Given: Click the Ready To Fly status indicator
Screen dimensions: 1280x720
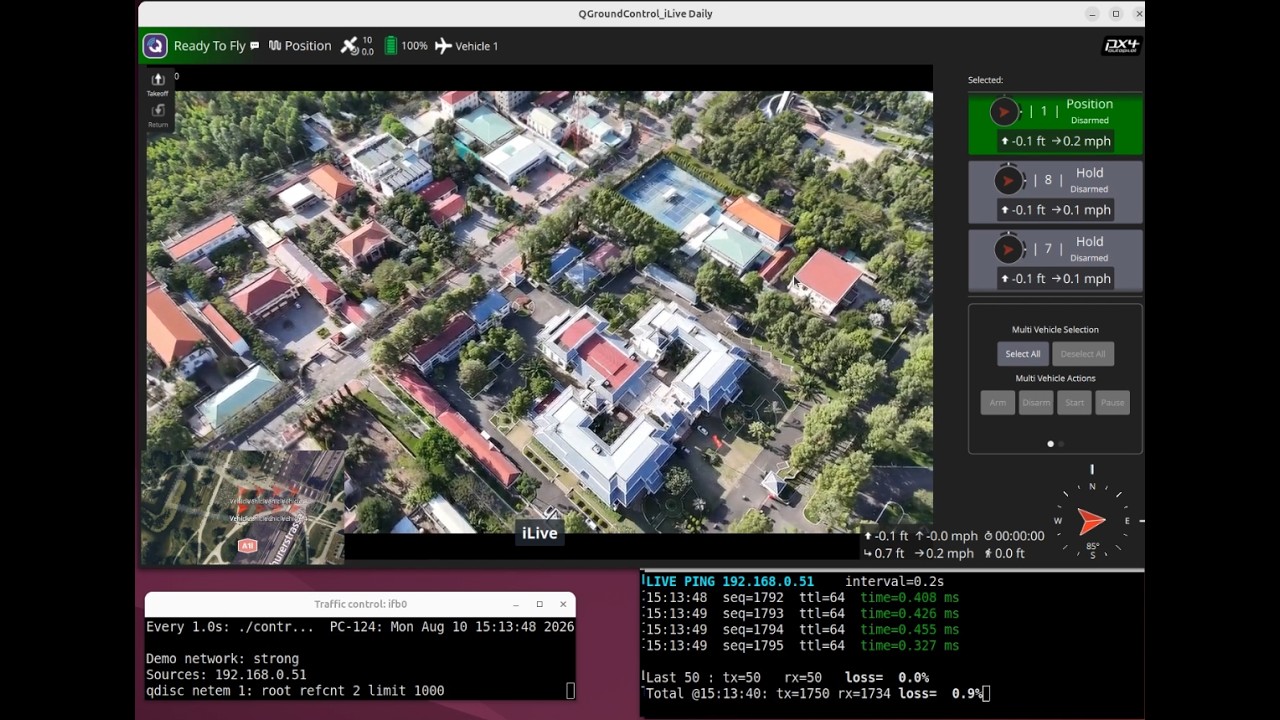Looking at the screenshot, I should [209, 46].
